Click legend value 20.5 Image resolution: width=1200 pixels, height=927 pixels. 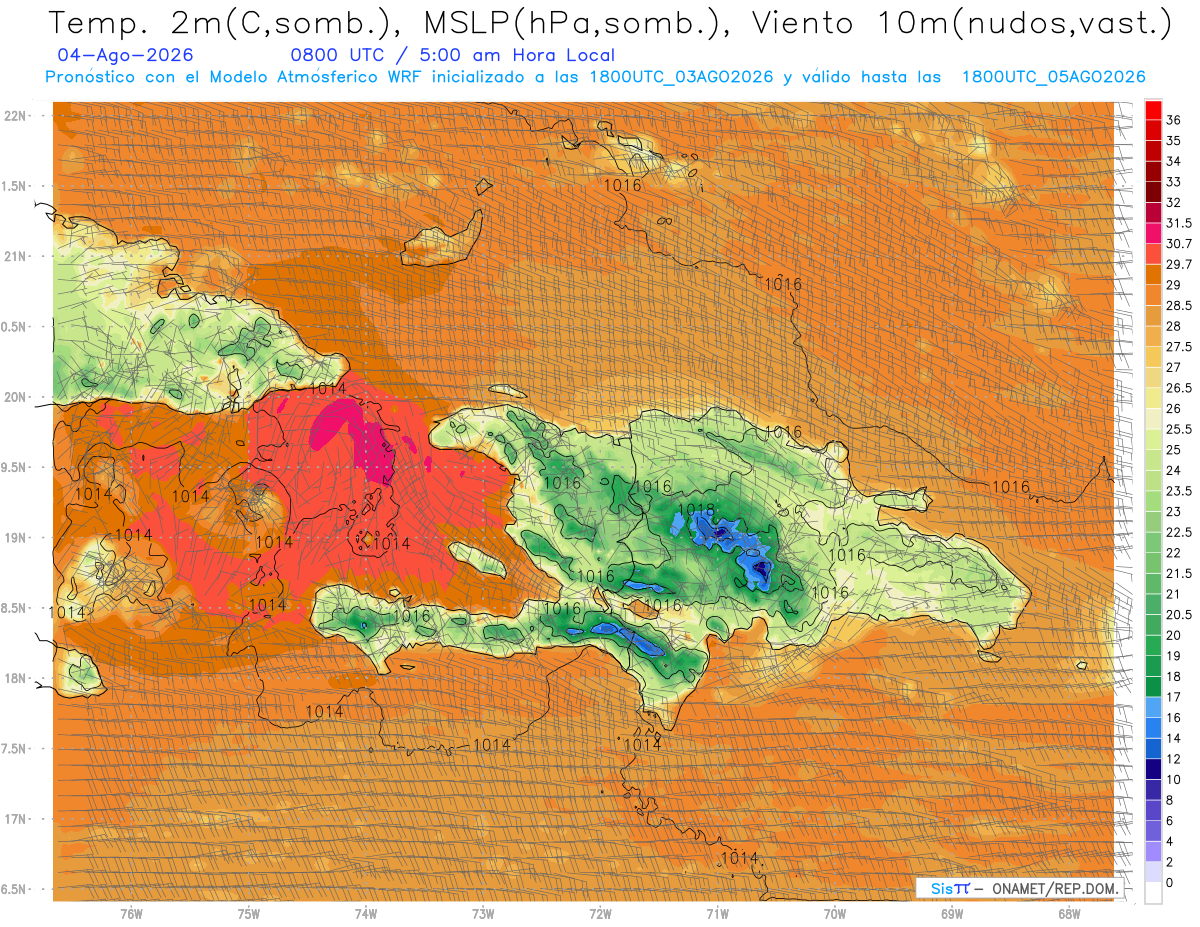click(x=1178, y=615)
